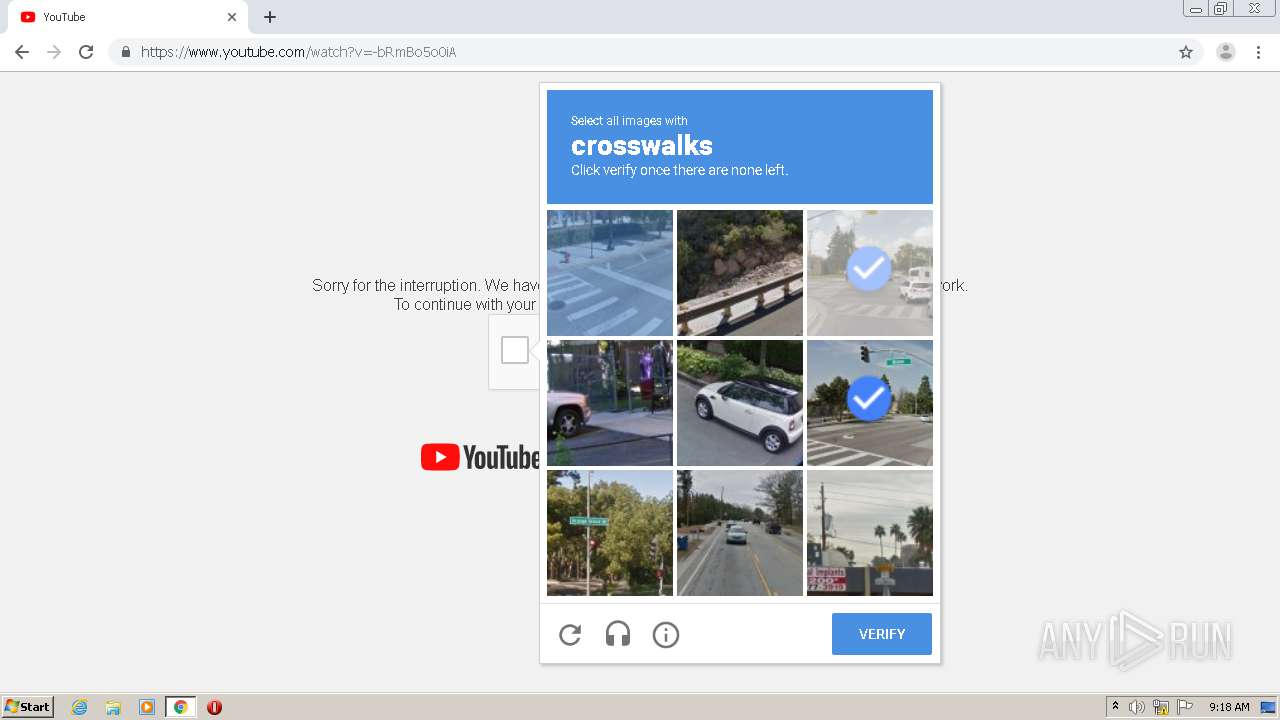Screen dimensions: 1280x720
Task: Click the show desktop tray icon
Action: tap(1268, 707)
